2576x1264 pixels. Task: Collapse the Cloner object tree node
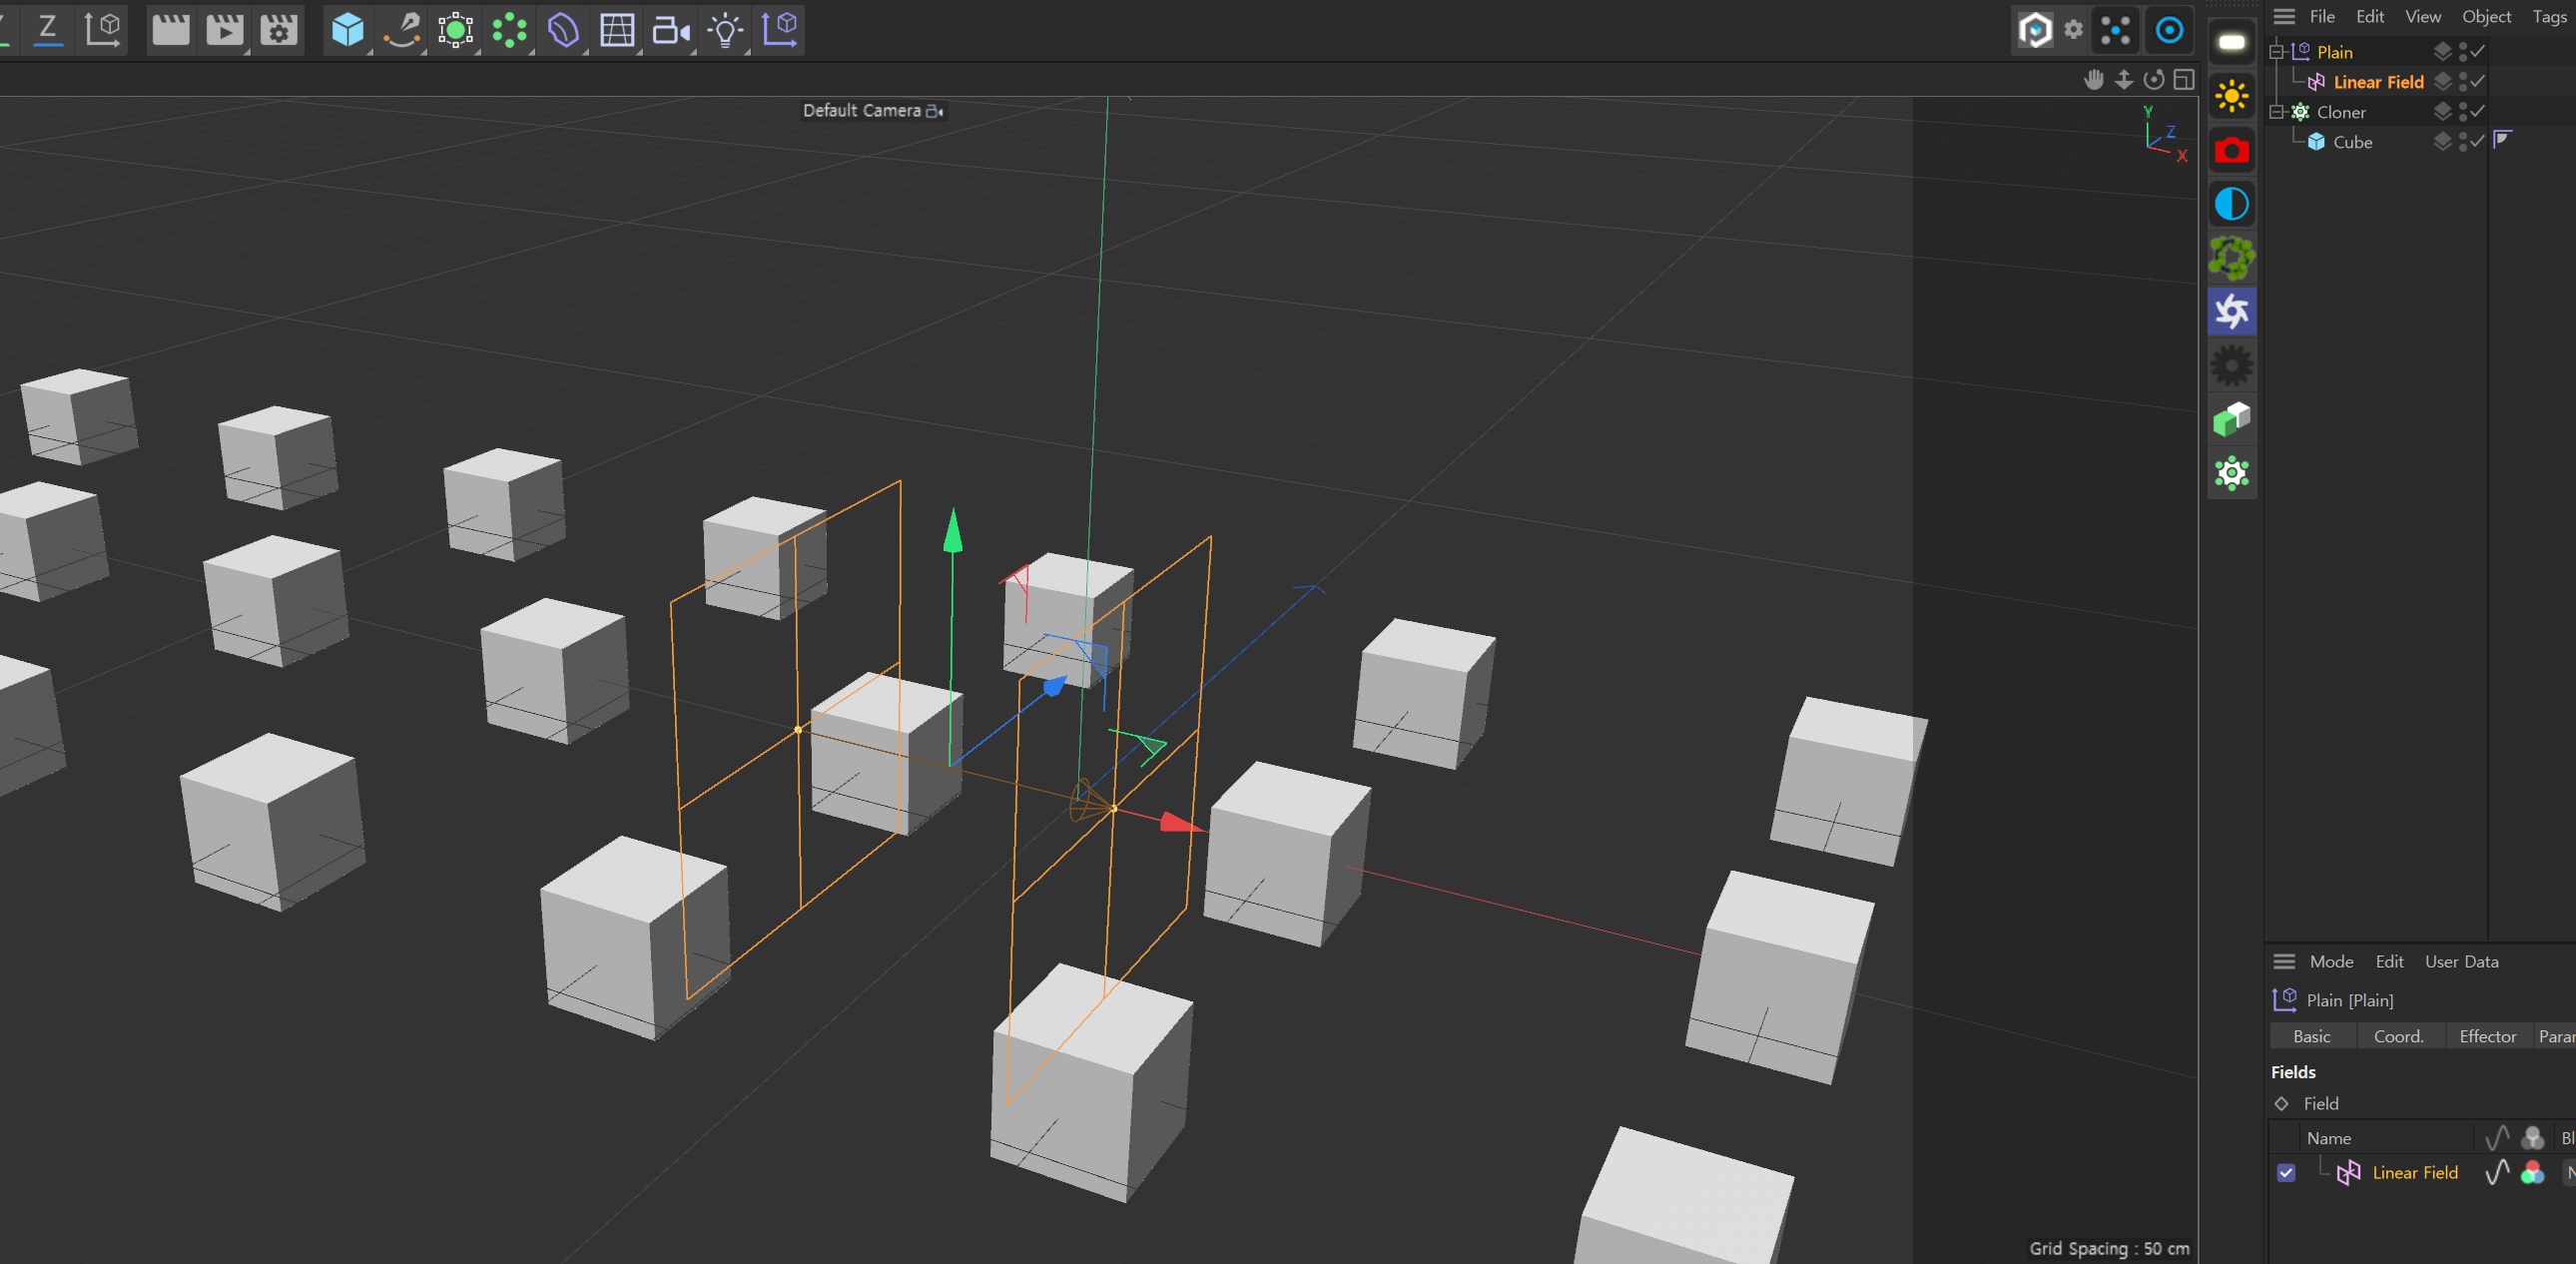click(x=2276, y=112)
